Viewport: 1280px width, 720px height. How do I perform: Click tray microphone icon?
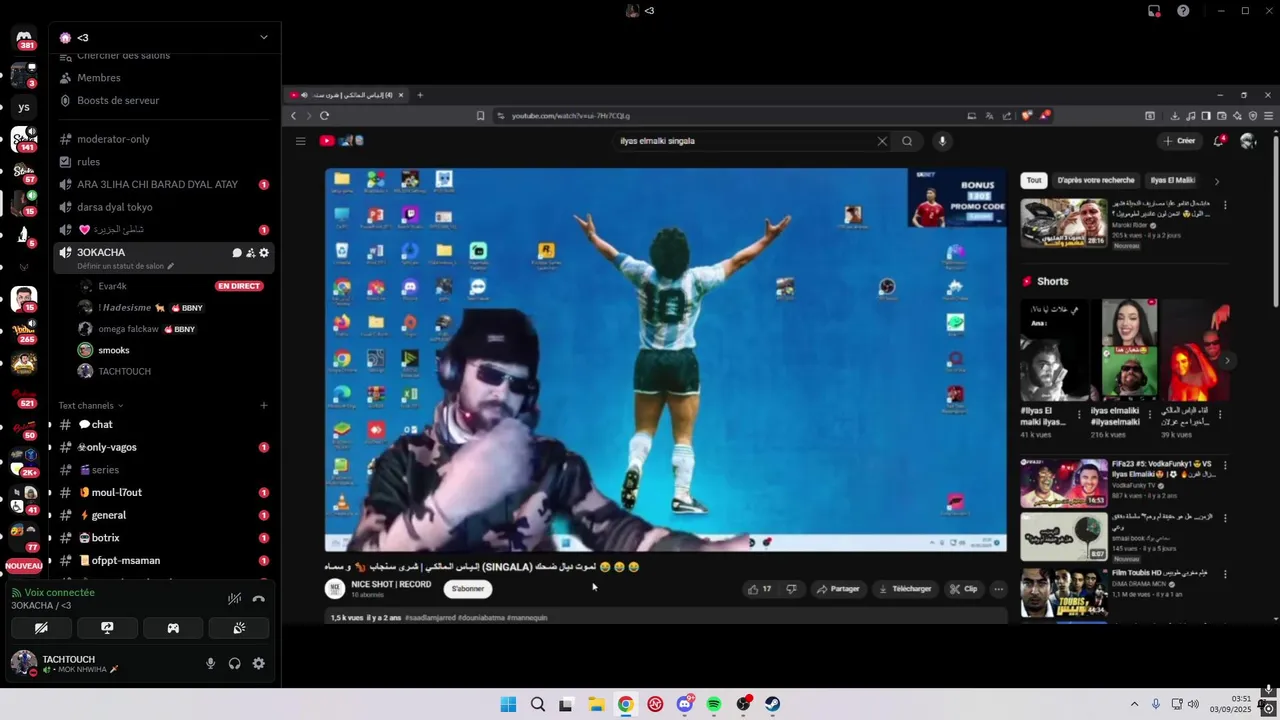pos(1156,704)
